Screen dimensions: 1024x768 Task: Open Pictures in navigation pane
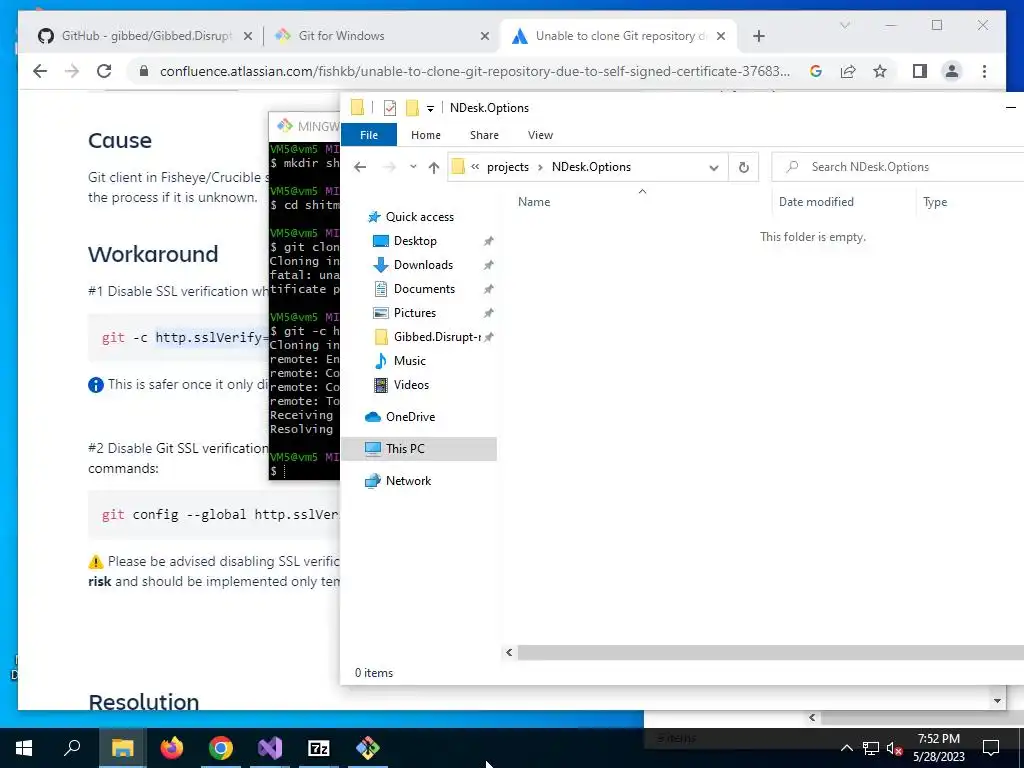(414, 313)
